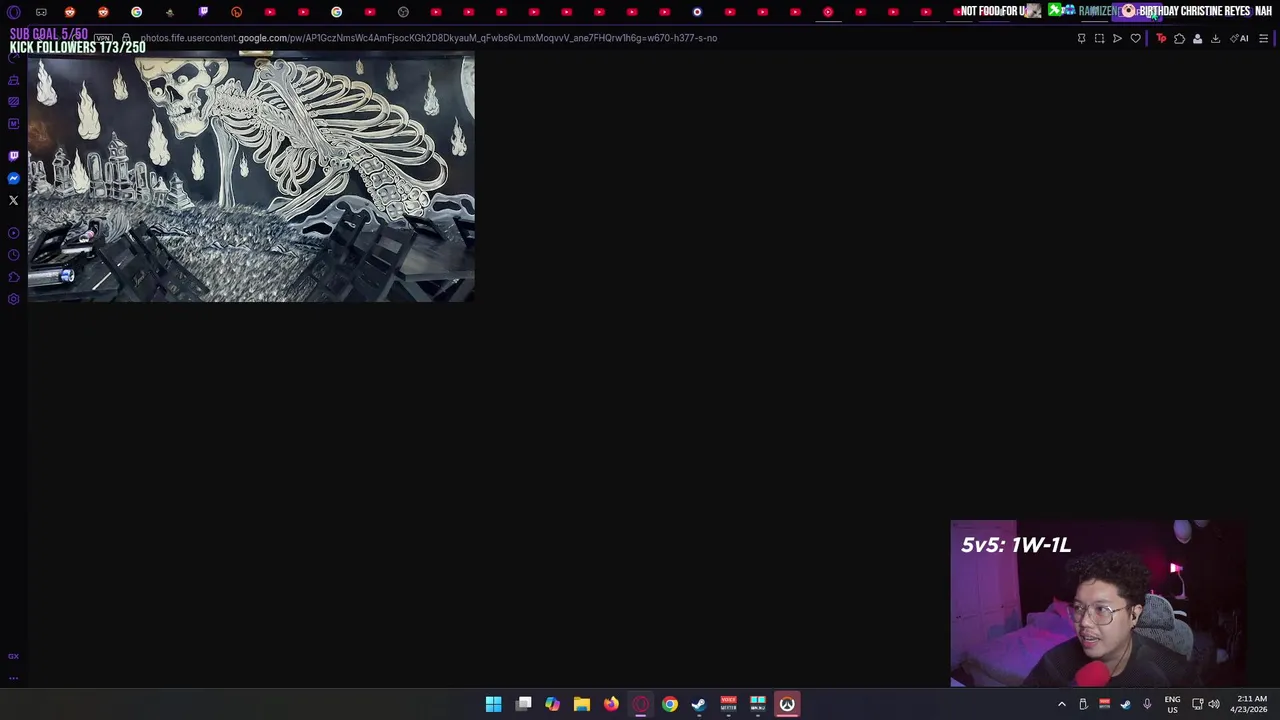Open History clock icon in sidebar
This screenshot has width=1280, height=720.
pos(13,255)
